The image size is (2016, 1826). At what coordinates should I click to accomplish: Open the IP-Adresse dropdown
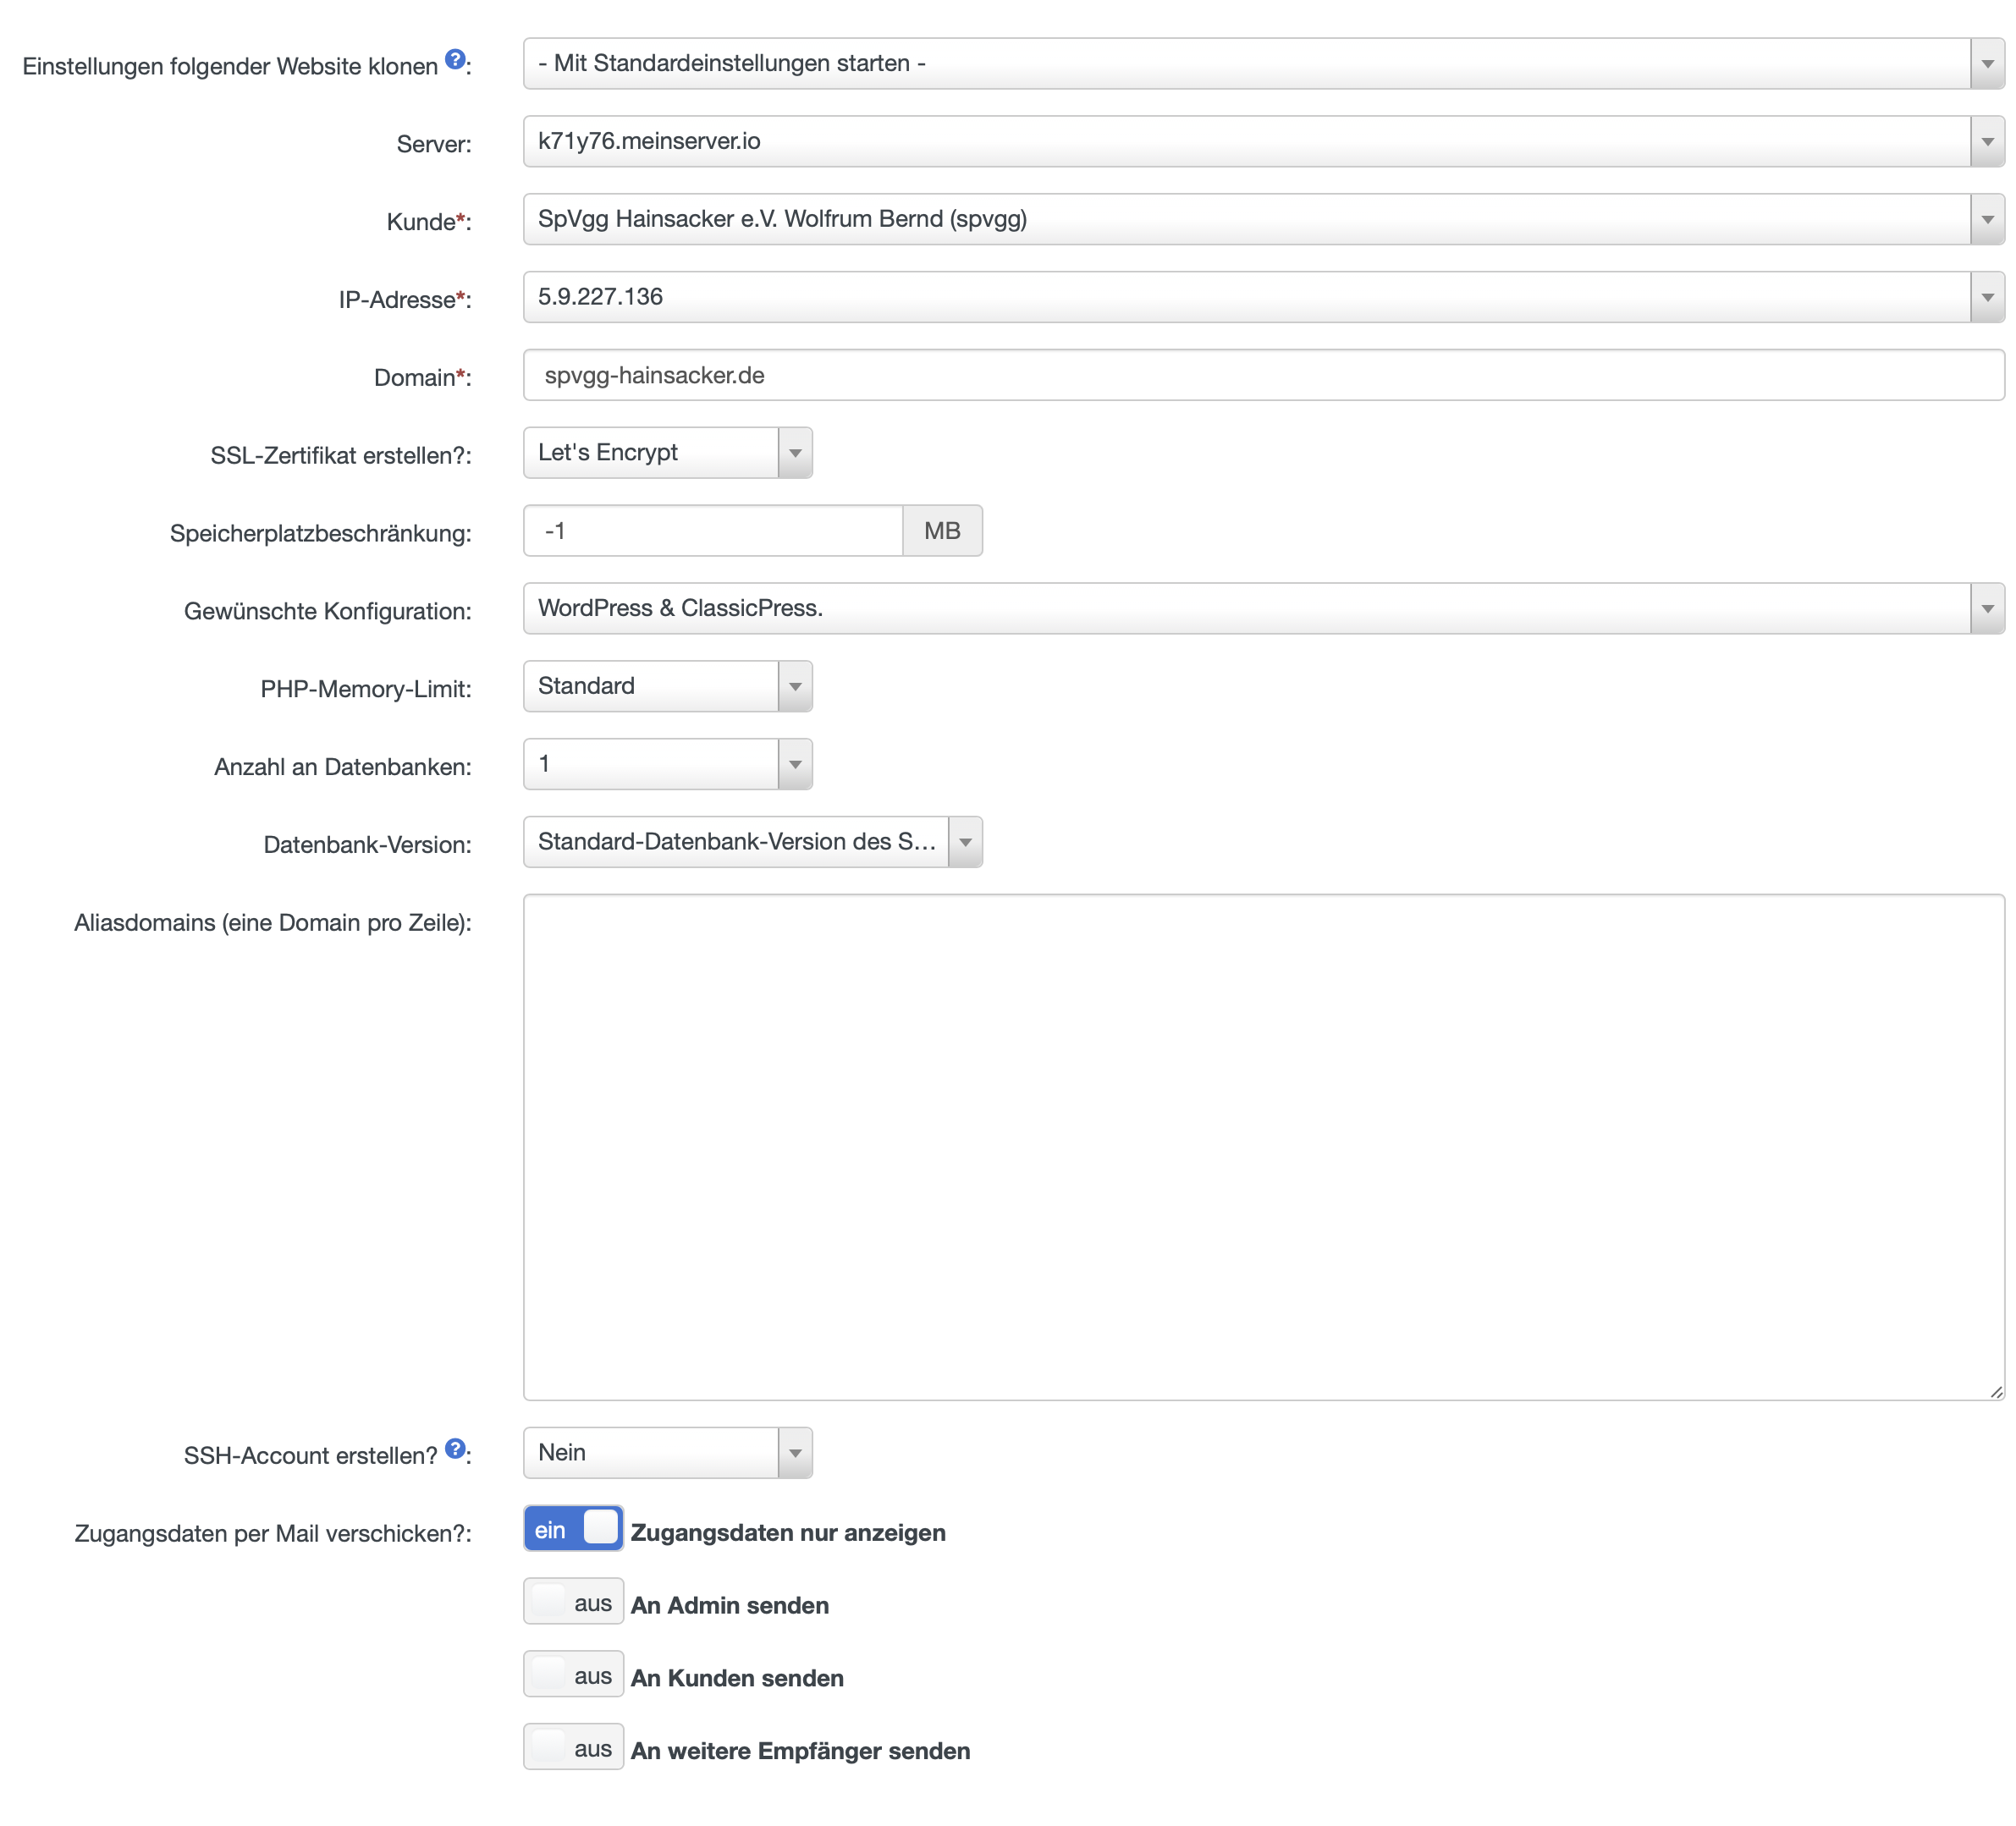[x=1262, y=297]
